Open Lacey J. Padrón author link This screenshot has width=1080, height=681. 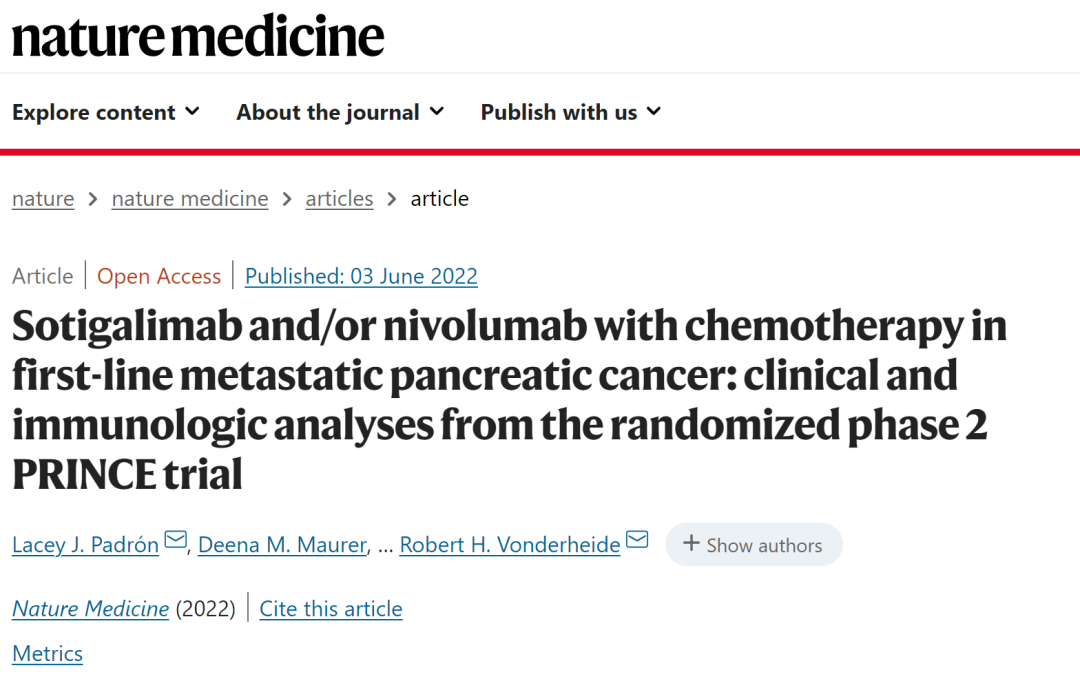tap(85, 545)
